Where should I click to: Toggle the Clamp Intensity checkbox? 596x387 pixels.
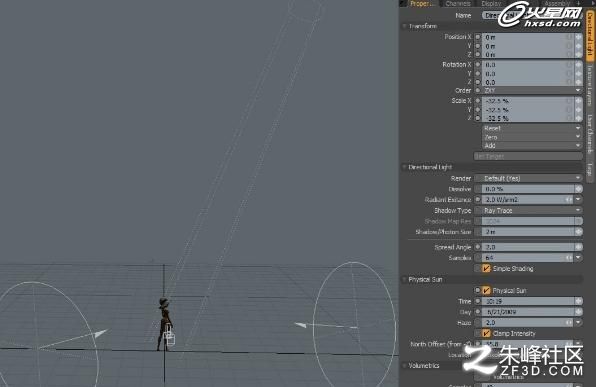coord(486,333)
